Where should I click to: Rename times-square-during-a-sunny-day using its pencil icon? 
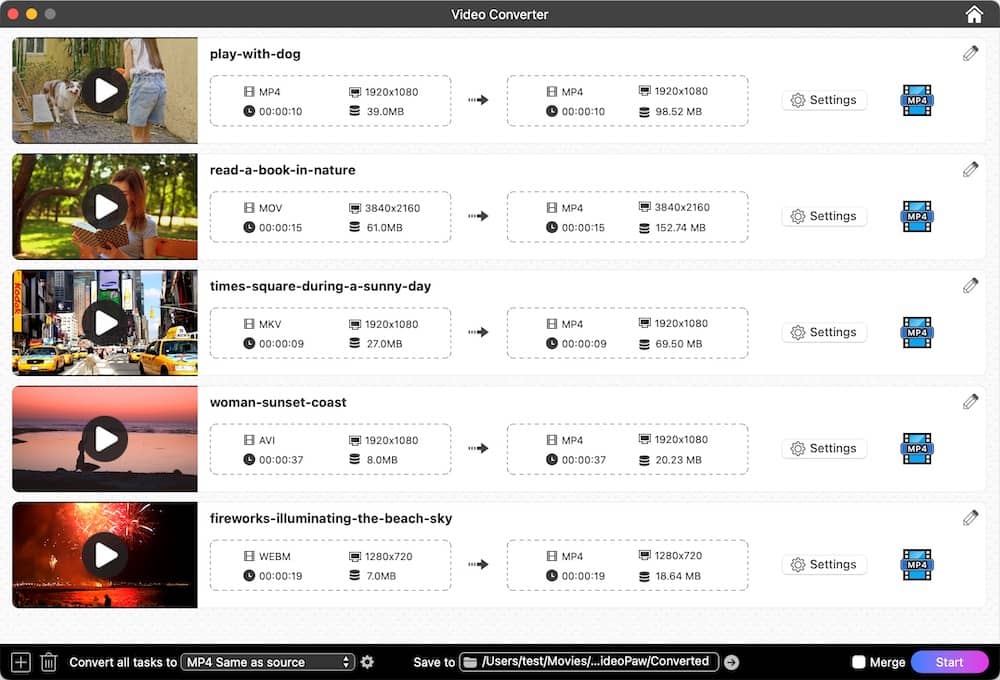click(x=970, y=284)
